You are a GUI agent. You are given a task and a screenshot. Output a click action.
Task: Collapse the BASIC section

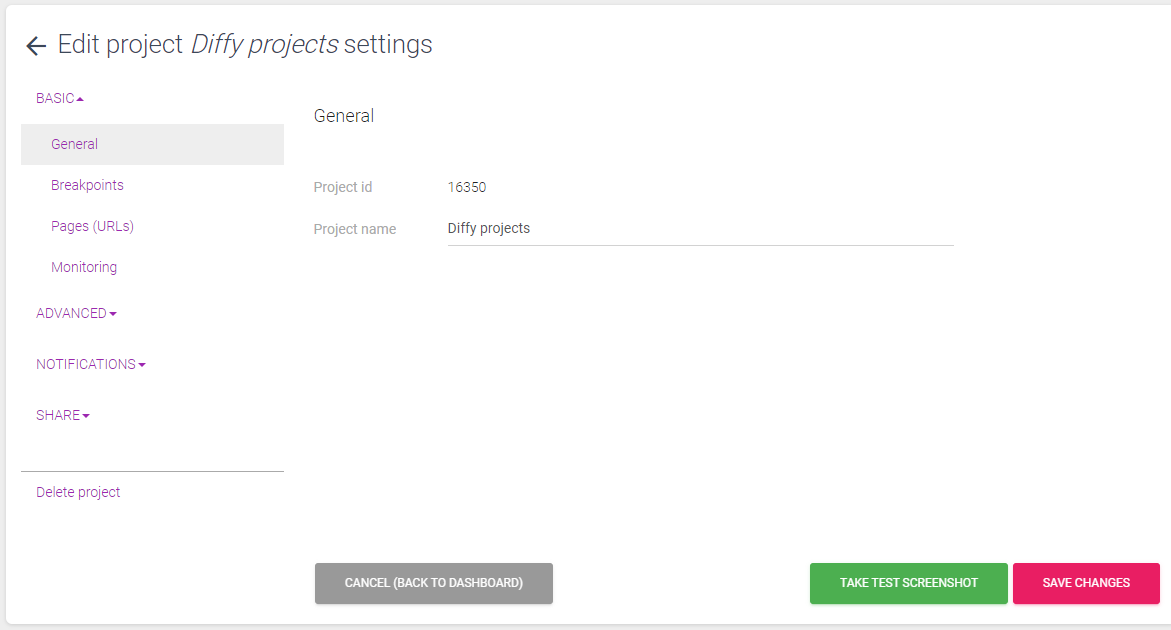point(60,99)
